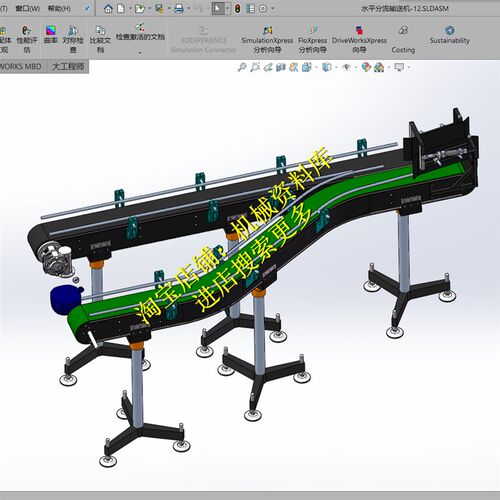Expand the Display Style dropdown arrow
The image size is (500, 500).
click(x=336, y=68)
